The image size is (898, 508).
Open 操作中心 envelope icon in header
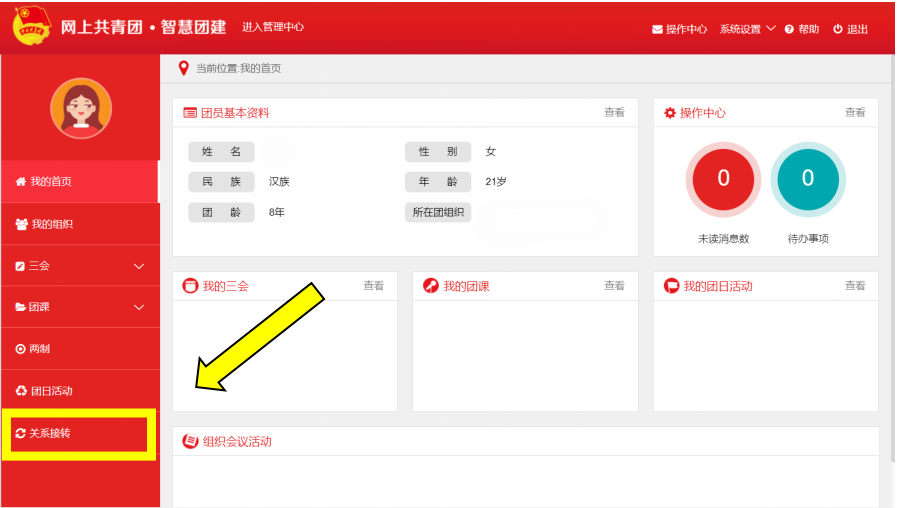tap(657, 29)
